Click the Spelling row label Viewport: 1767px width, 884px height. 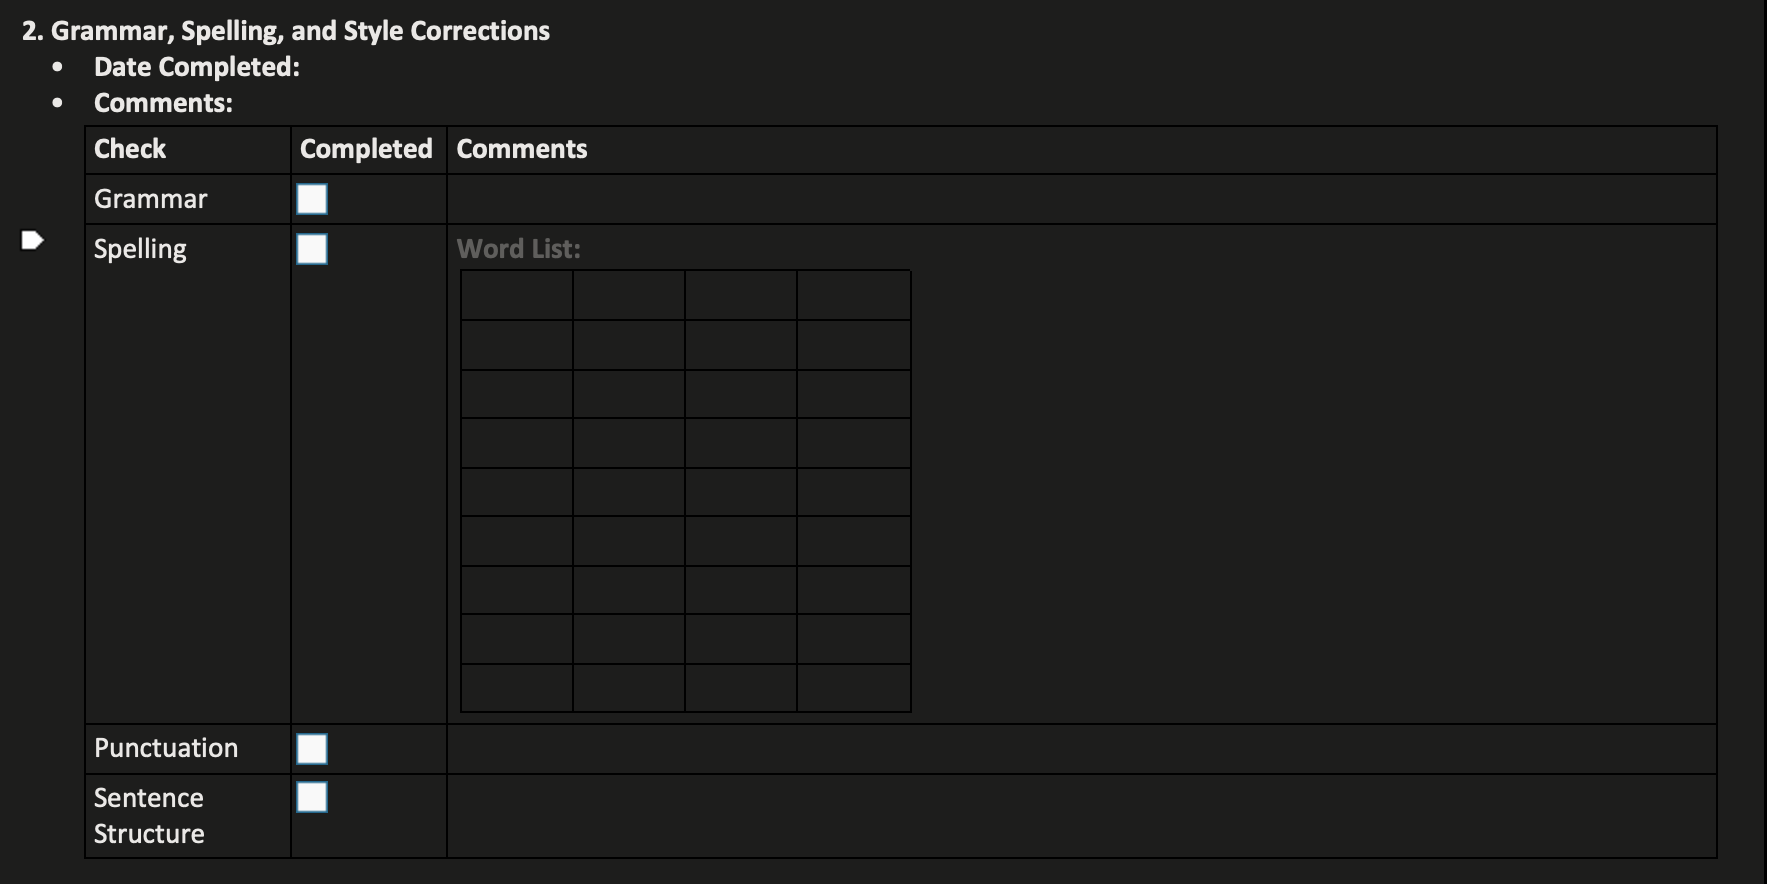140,249
